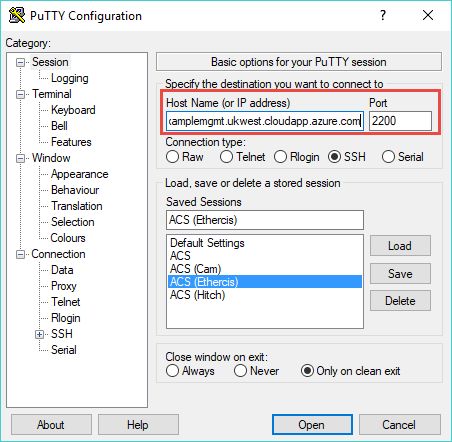The image size is (452, 442).
Task: Set close window on exit to Never
Action: point(240,371)
